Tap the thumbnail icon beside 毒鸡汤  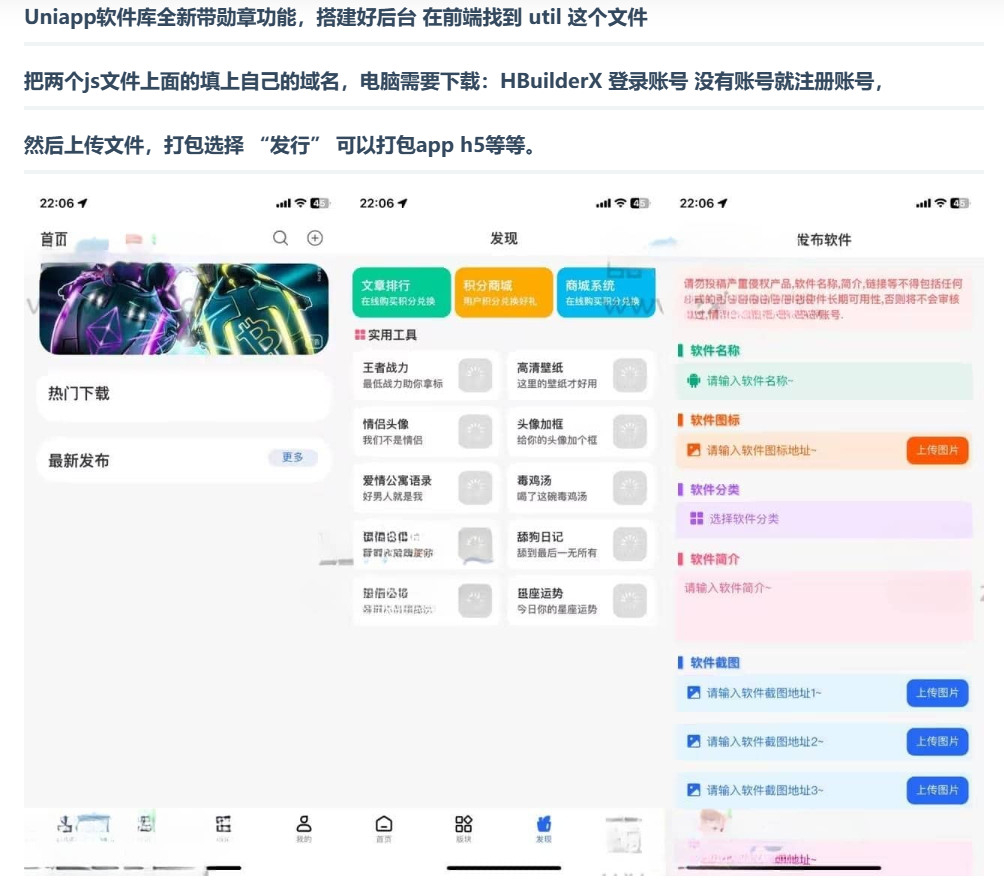click(x=630, y=488)
